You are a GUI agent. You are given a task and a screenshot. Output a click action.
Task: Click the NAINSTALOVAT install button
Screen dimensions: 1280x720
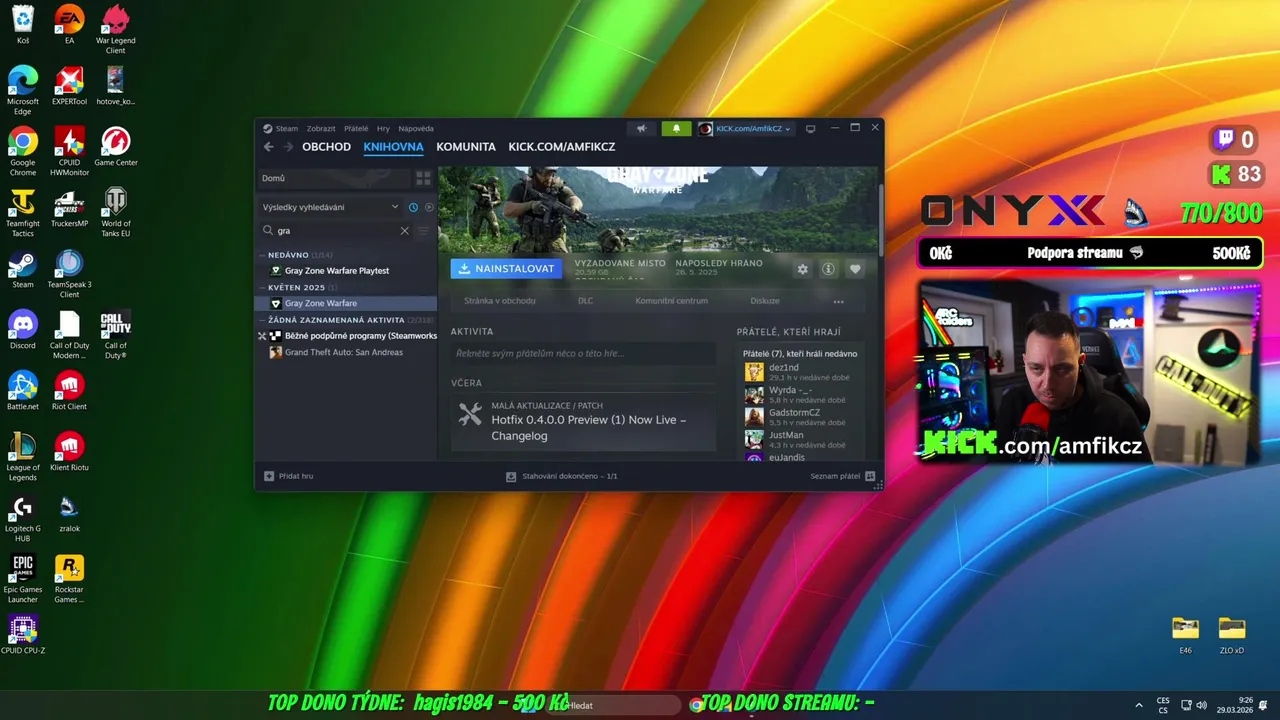coord(506,269)
